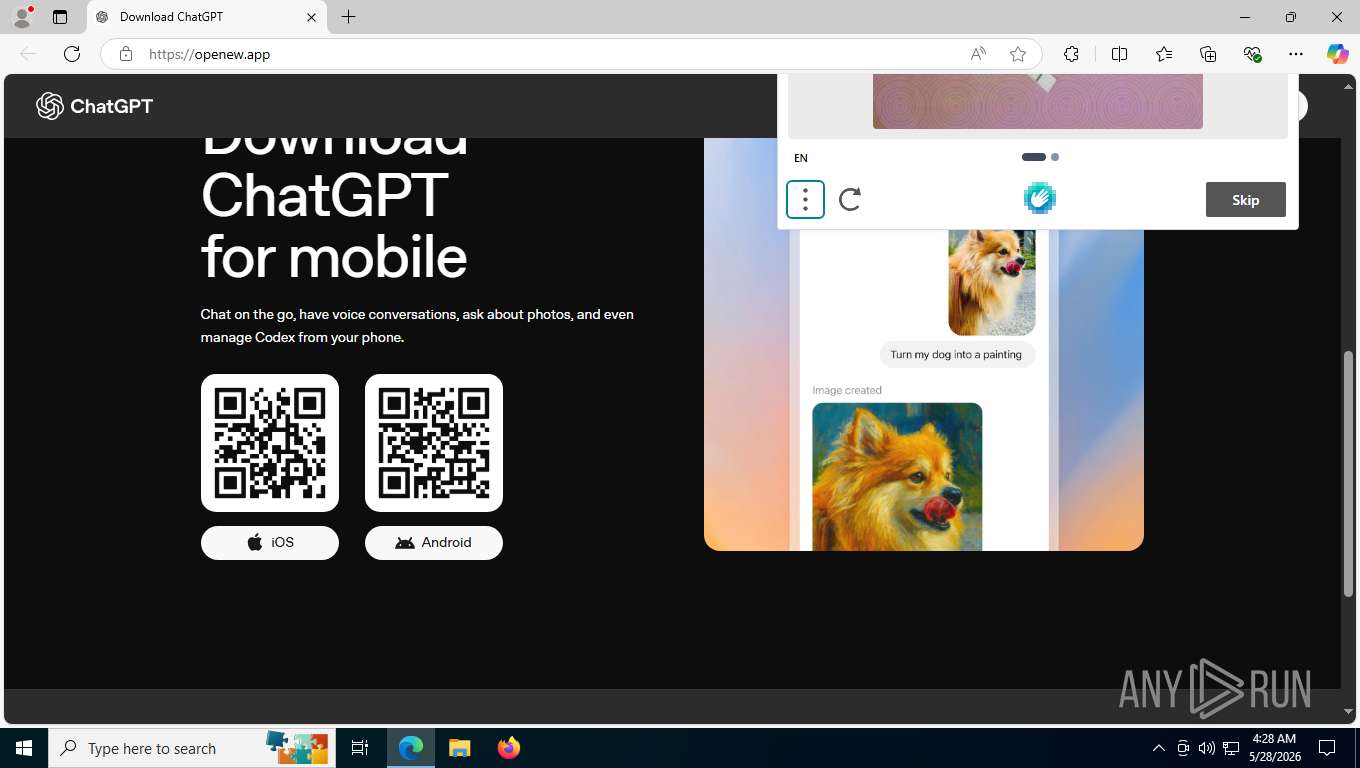
Task: Add this page to favorites star
Action: pyautogui.click(x=1018, y=54)
